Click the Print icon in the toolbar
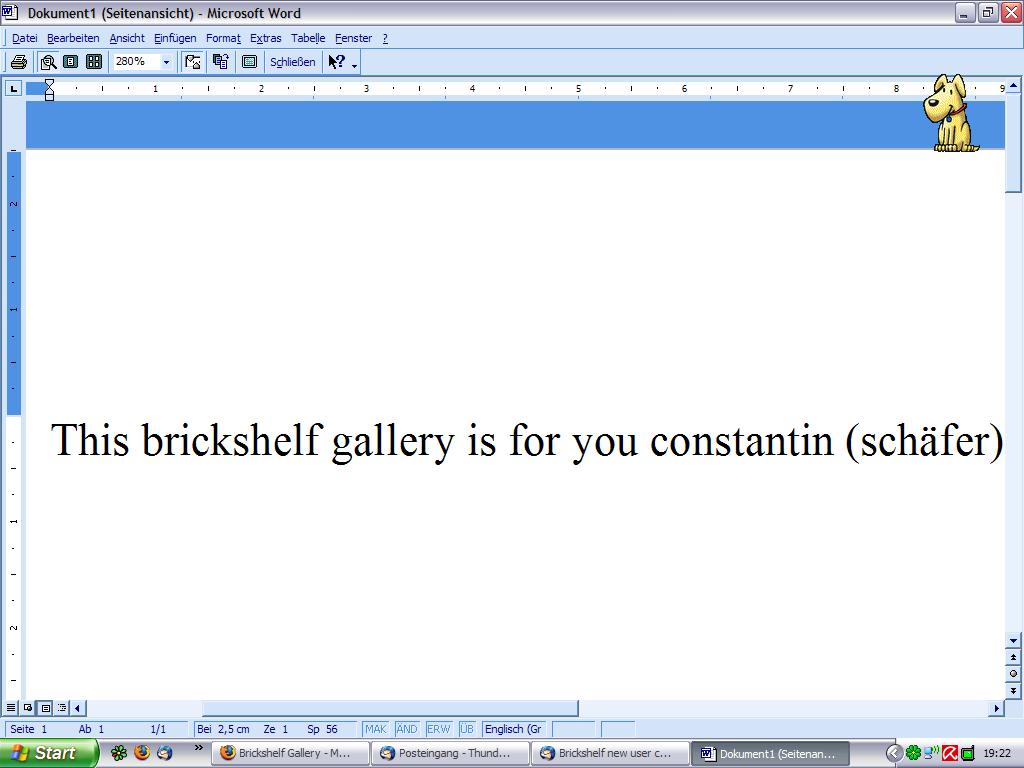Screen dimensions: 1024x768 click(x=19, y=62)
